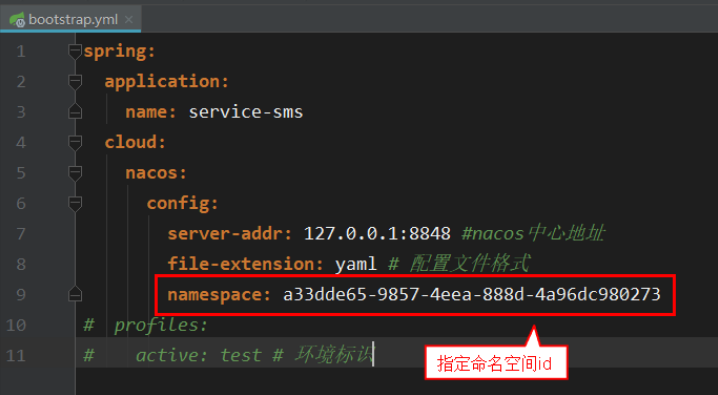Collapse the cloud: block fold marker
The width and height of the screenshot is (718, 395).
tap(75, 142)
